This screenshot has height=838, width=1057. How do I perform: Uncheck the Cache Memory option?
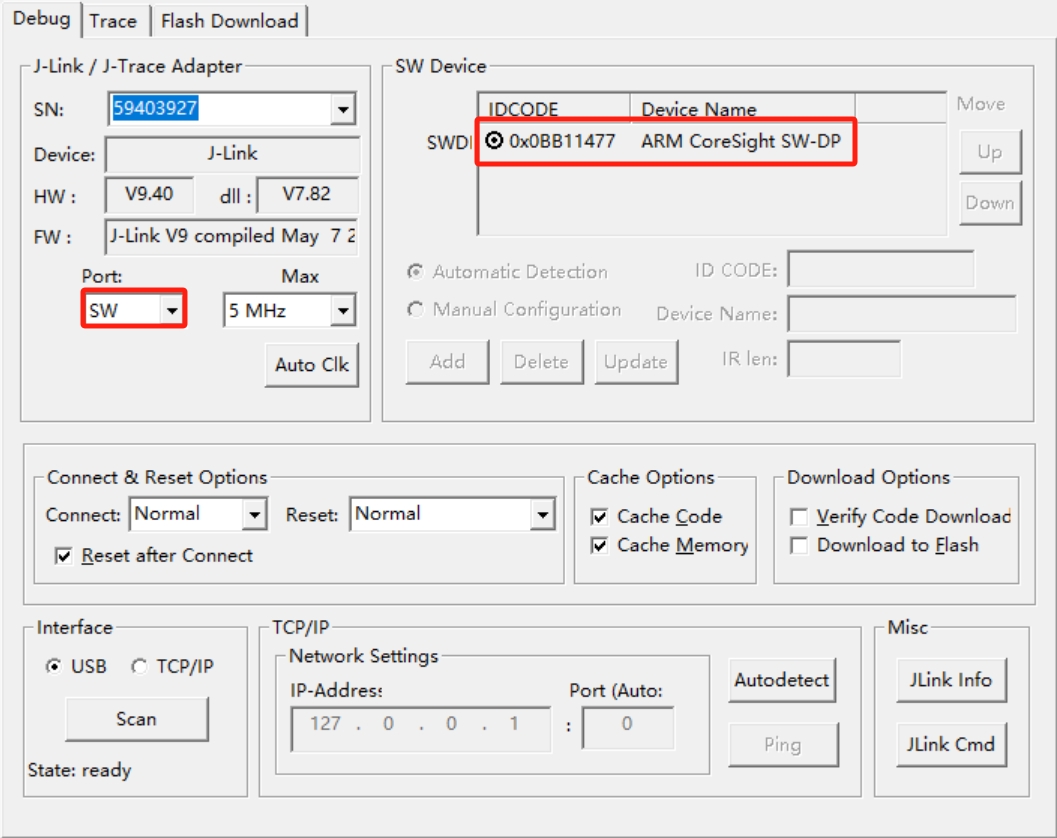[x=599, y=546]
